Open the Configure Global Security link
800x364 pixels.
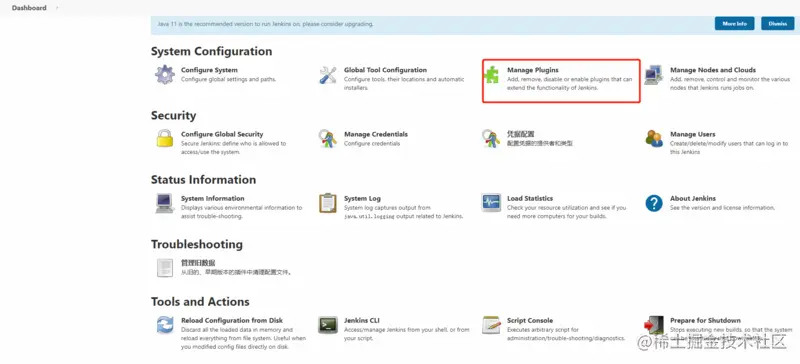[x=222, y=134]
